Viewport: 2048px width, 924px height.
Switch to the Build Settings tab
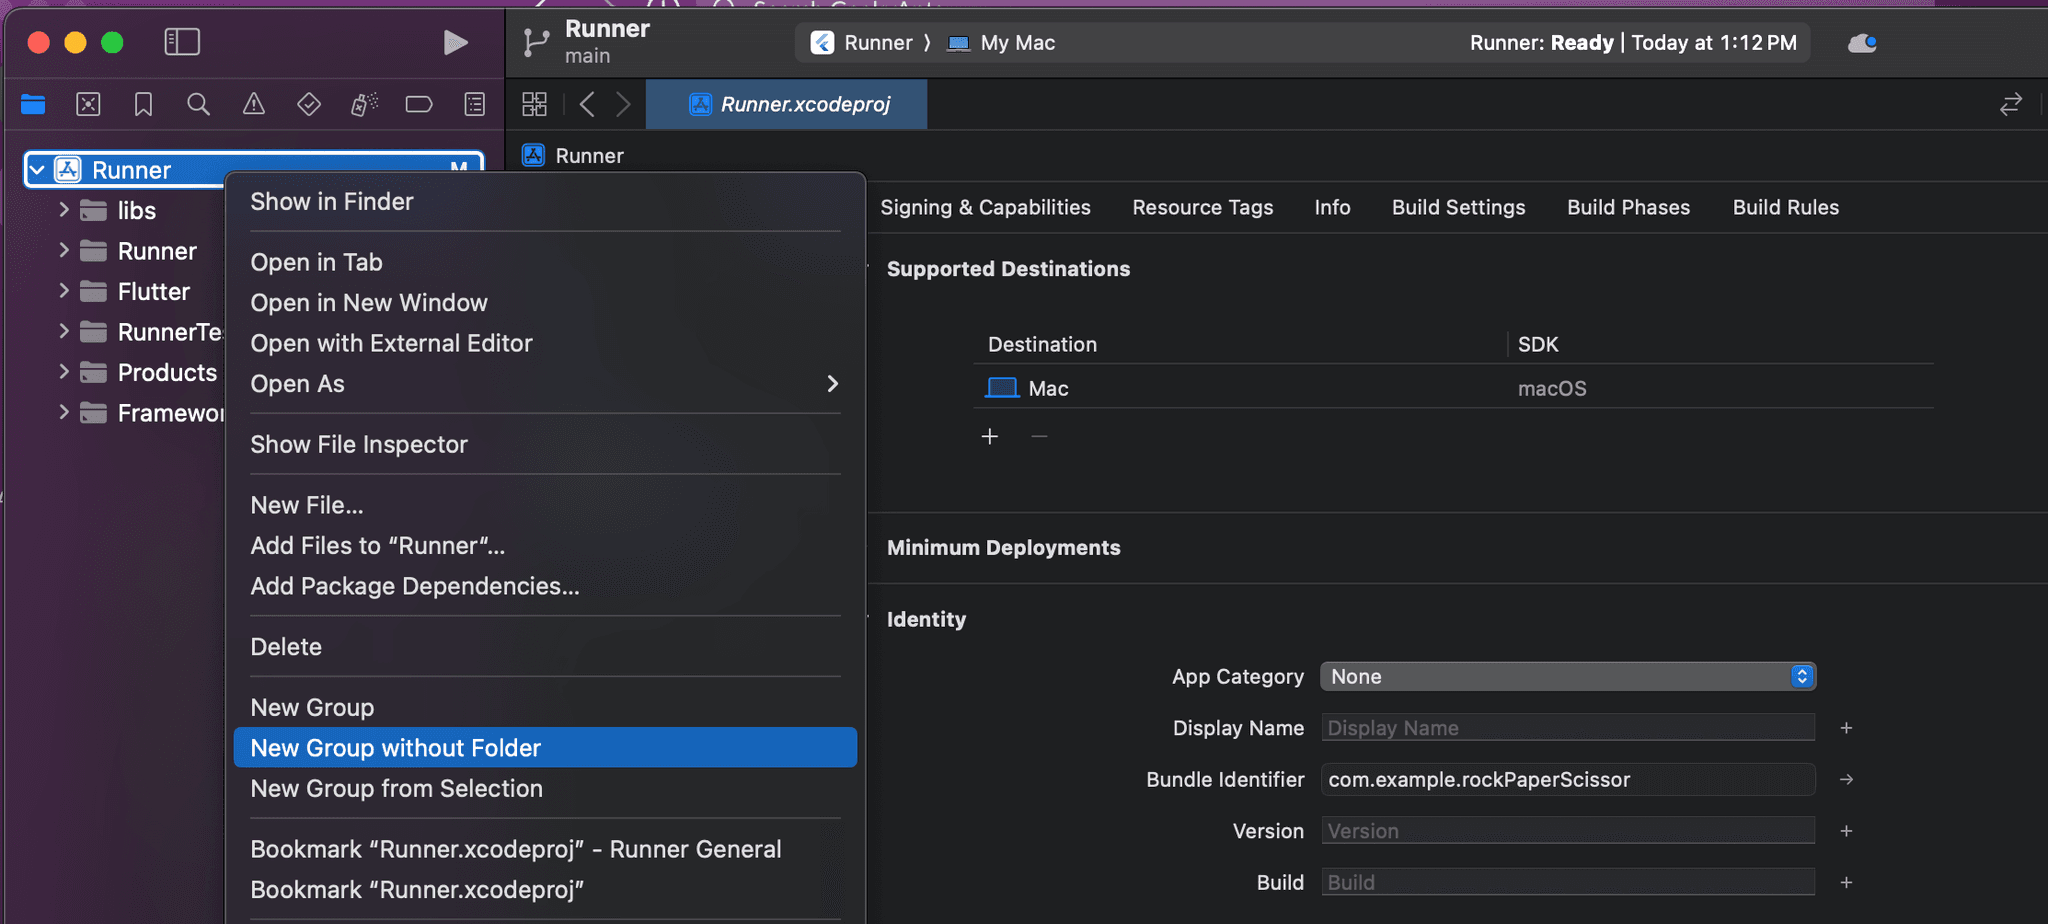[1458, 207]
